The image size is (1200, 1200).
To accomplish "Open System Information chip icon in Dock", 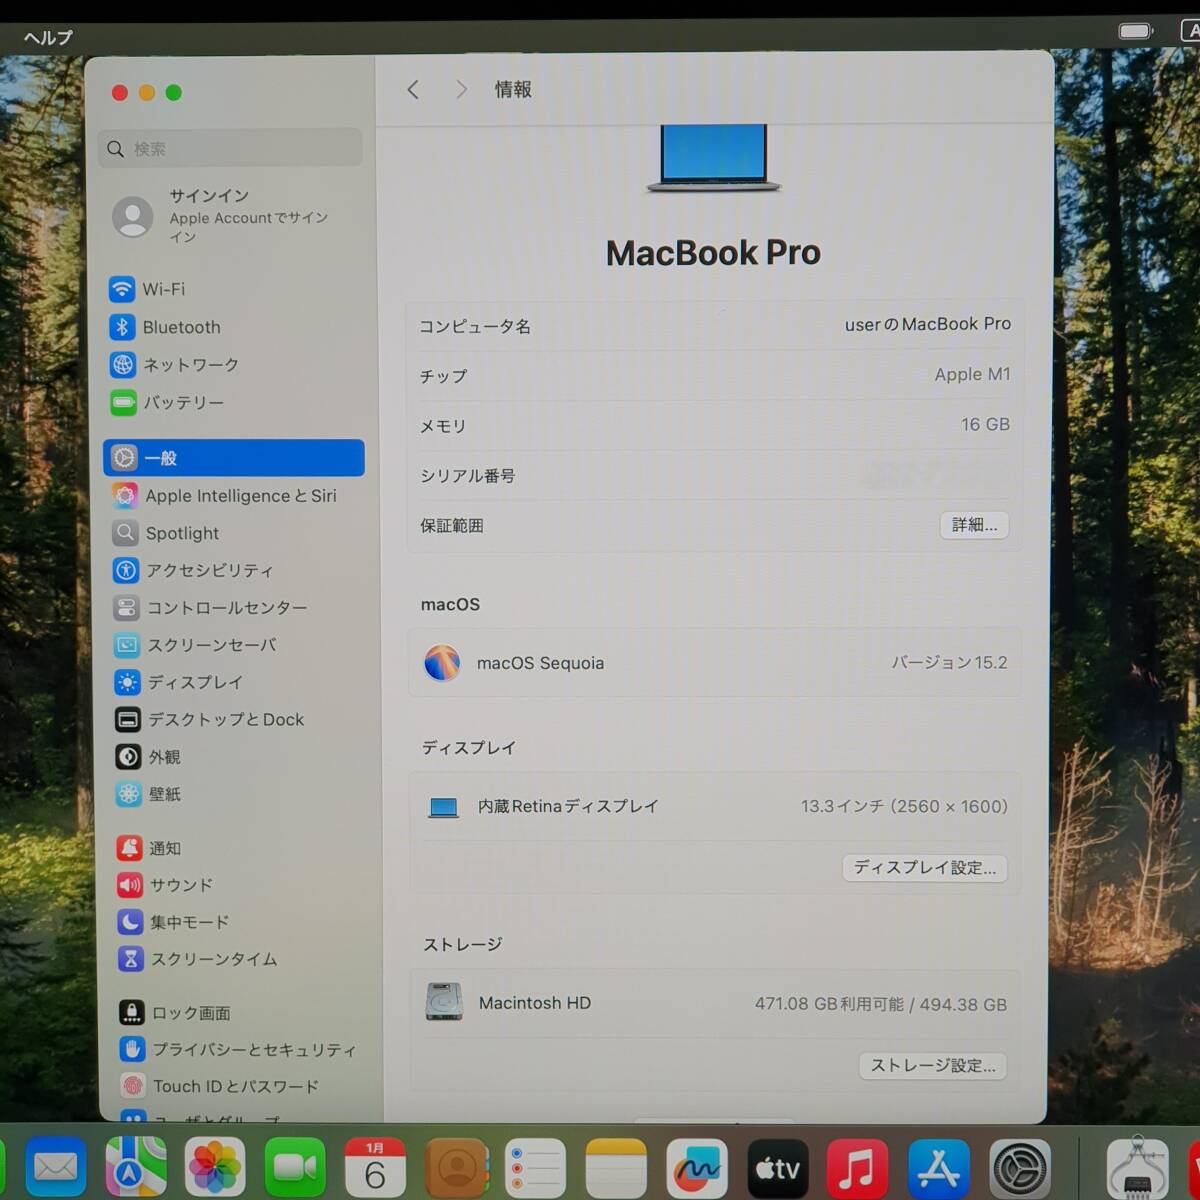I will [1137, 1167].
